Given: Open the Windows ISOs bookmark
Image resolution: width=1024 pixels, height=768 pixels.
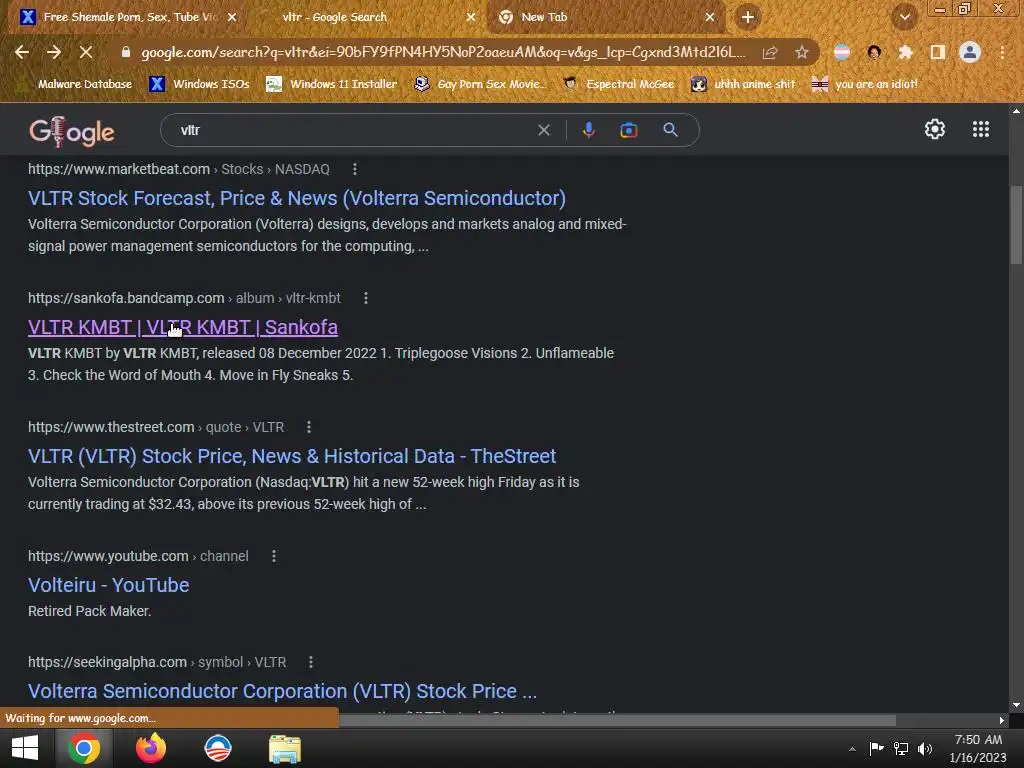Looking at the screenshot, I should [199, 84].
